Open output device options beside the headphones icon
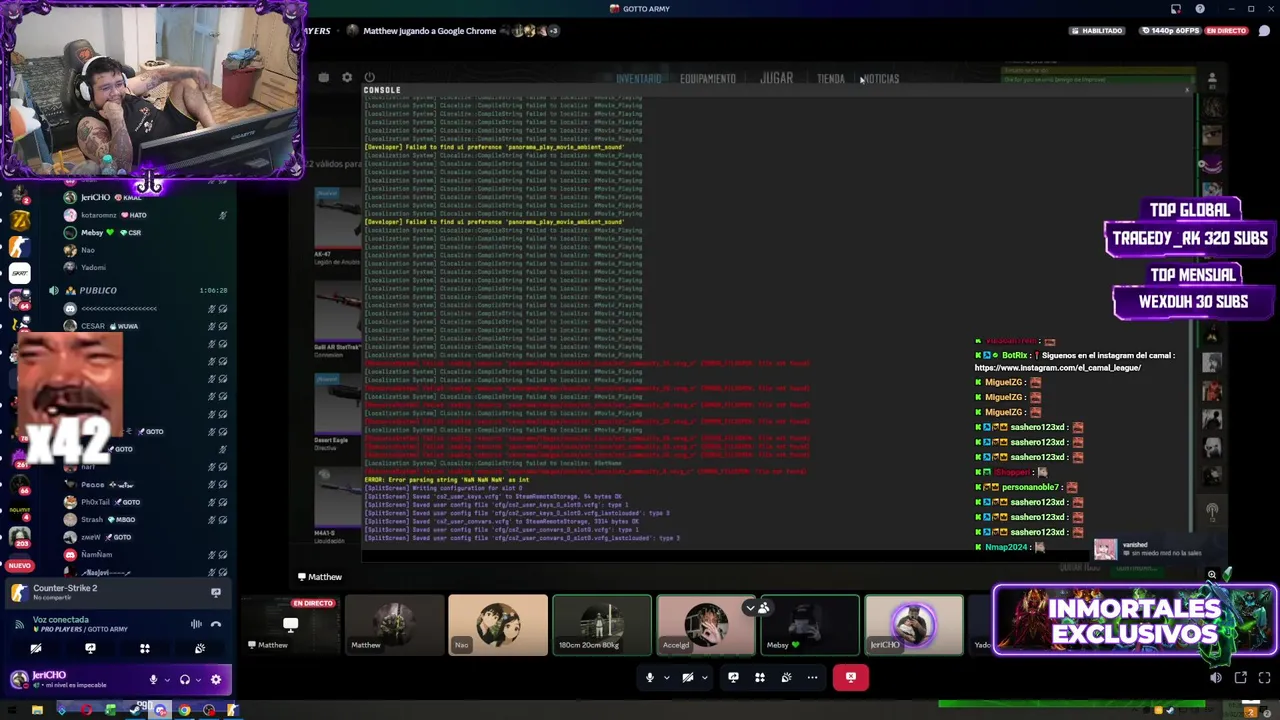Viewport: 1280px width, 720px height. (x=198, y=680)
